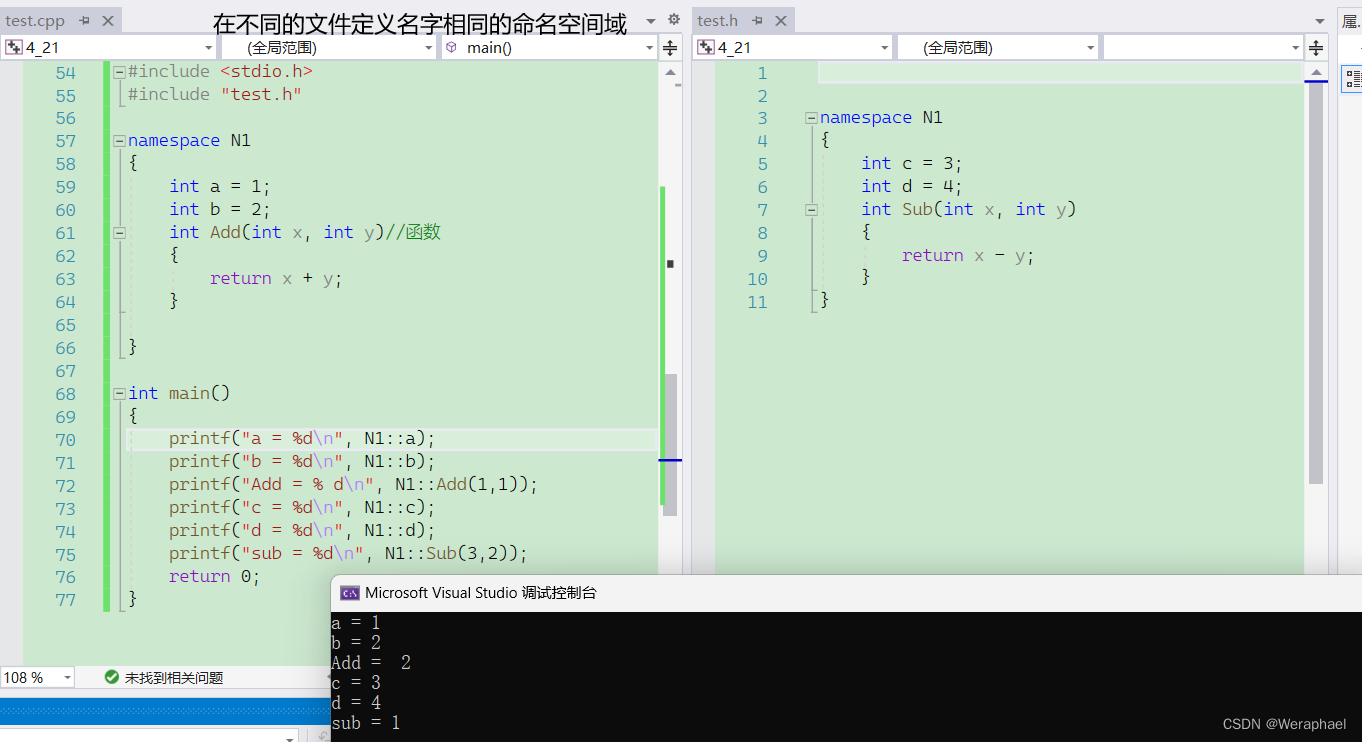Click the green check status icon

coord(112,677)
